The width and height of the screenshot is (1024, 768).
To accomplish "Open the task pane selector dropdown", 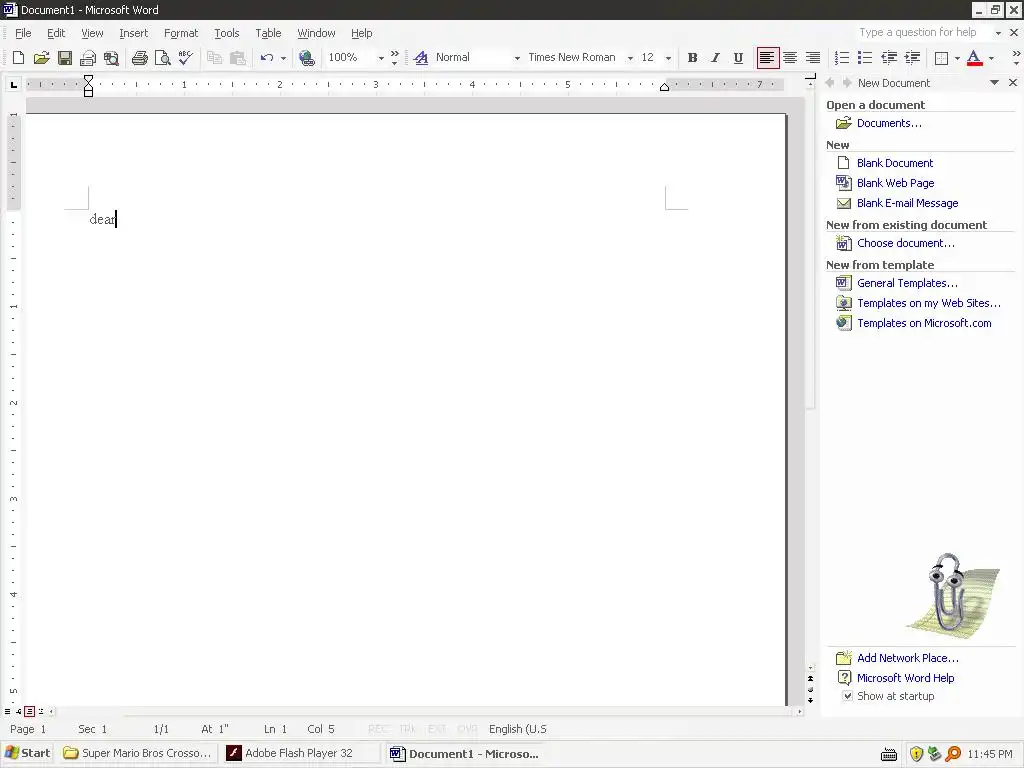I will [995, 83].
